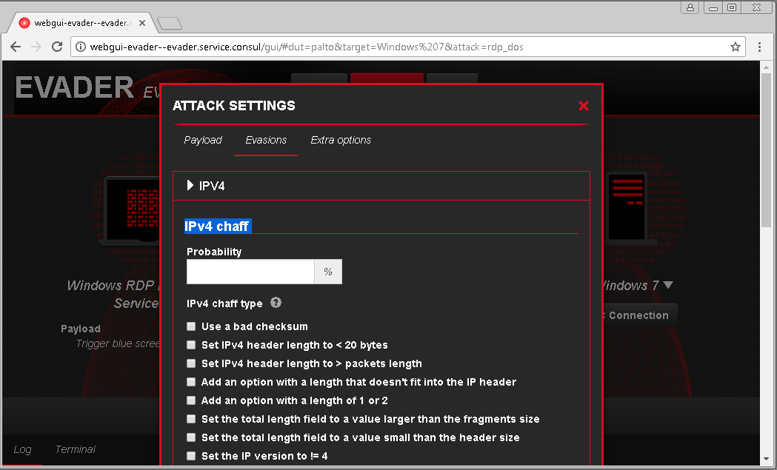Check total length larger than fragments size
The image size is (777, 470).
(191, 419)
